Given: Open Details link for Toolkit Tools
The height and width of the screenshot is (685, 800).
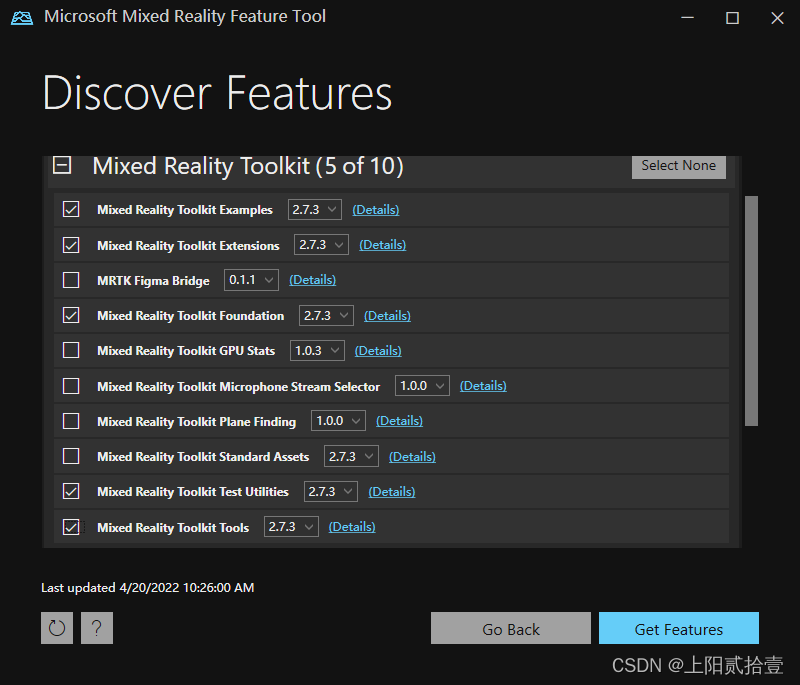Looking at the screenshot, I should click(352, 527).
